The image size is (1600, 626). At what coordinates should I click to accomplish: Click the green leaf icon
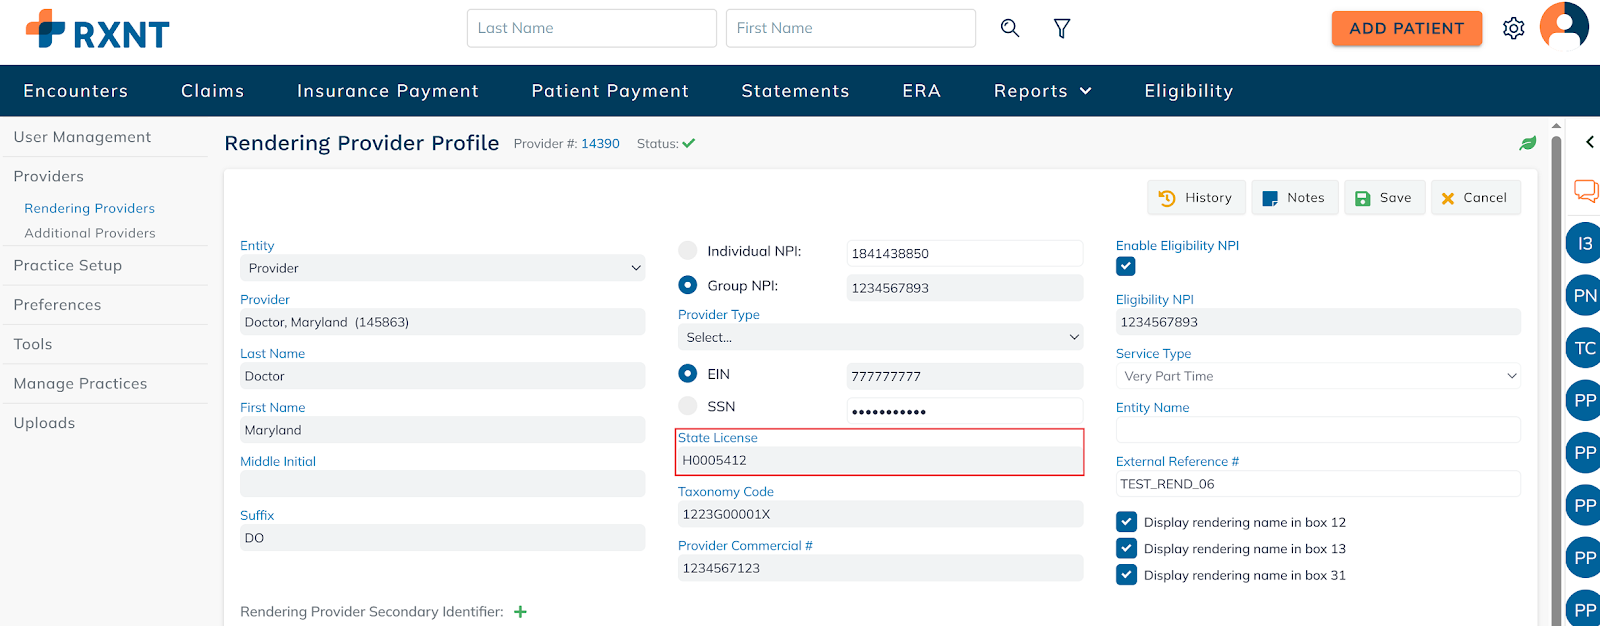tap(1527, 144)
